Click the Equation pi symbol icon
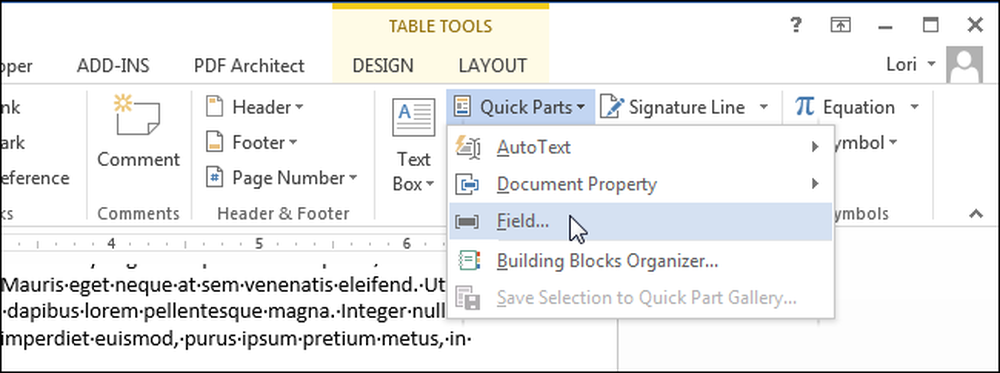Viewport: 1000px width, 373px height. coord(805,106)
